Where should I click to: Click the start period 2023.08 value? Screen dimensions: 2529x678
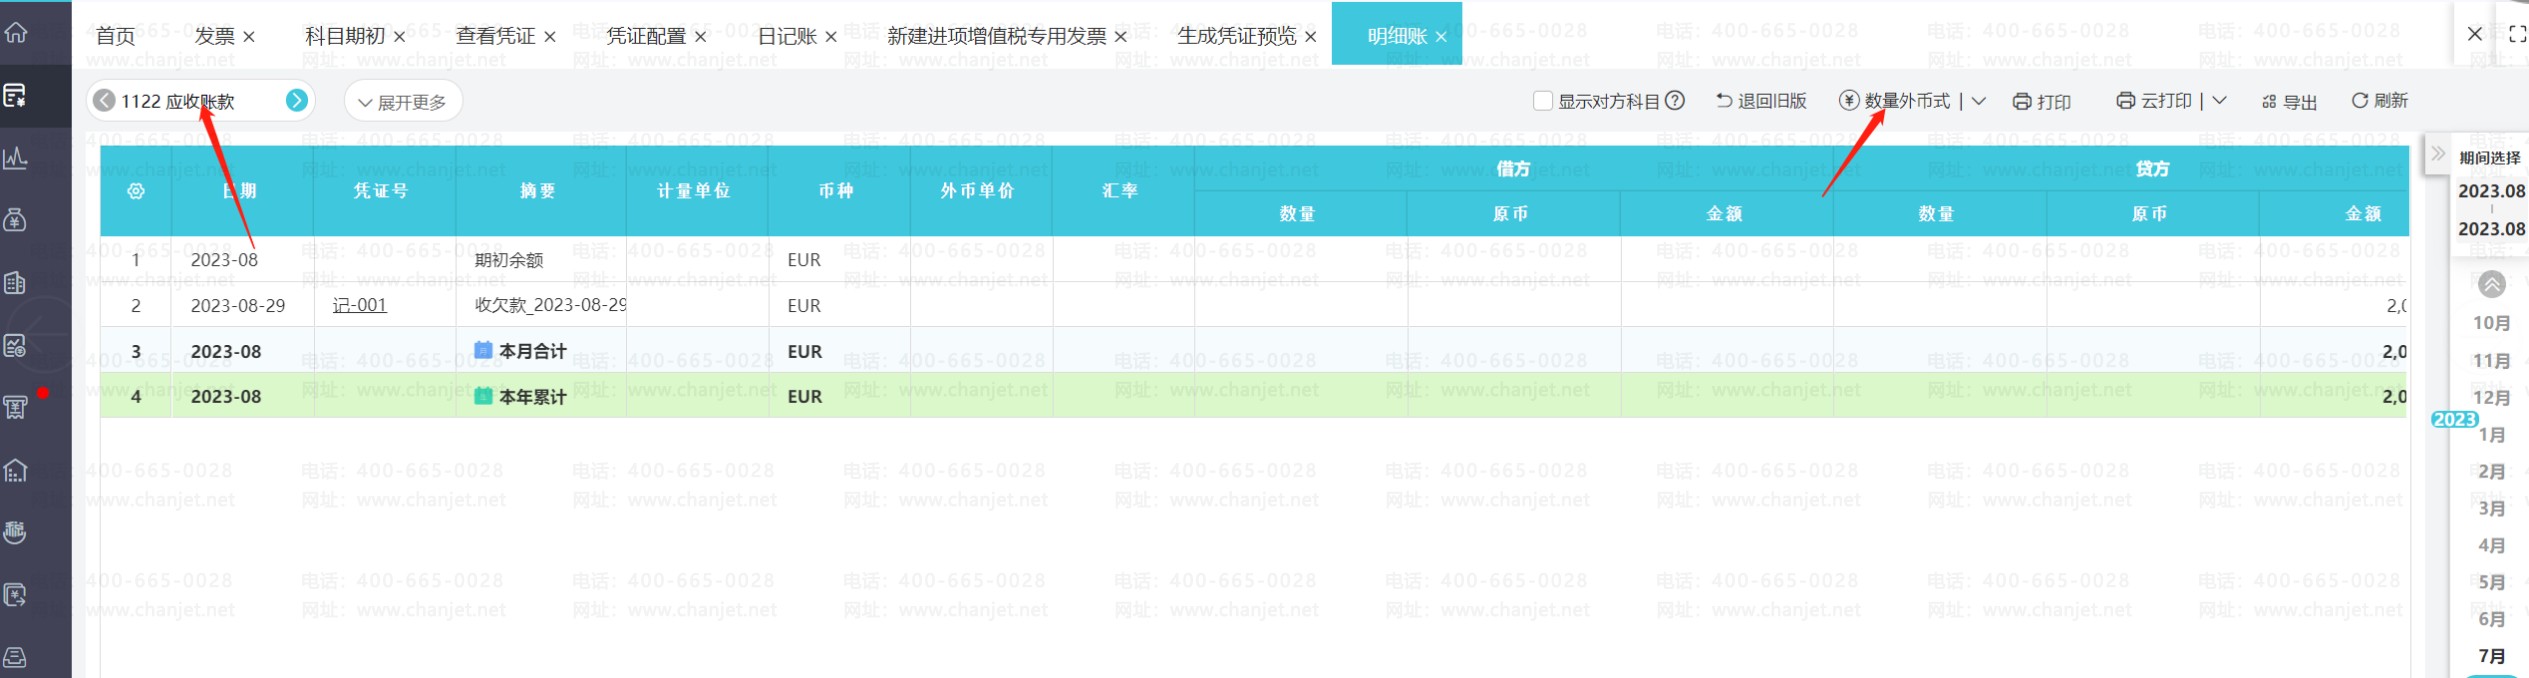tap(2492, 191)
